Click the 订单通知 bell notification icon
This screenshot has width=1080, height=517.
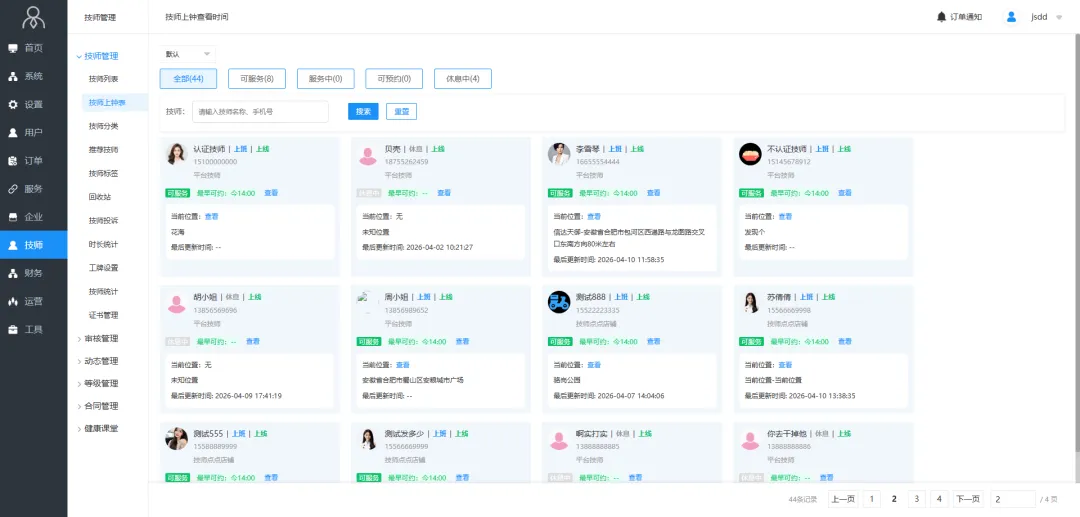tap(941, 17)
